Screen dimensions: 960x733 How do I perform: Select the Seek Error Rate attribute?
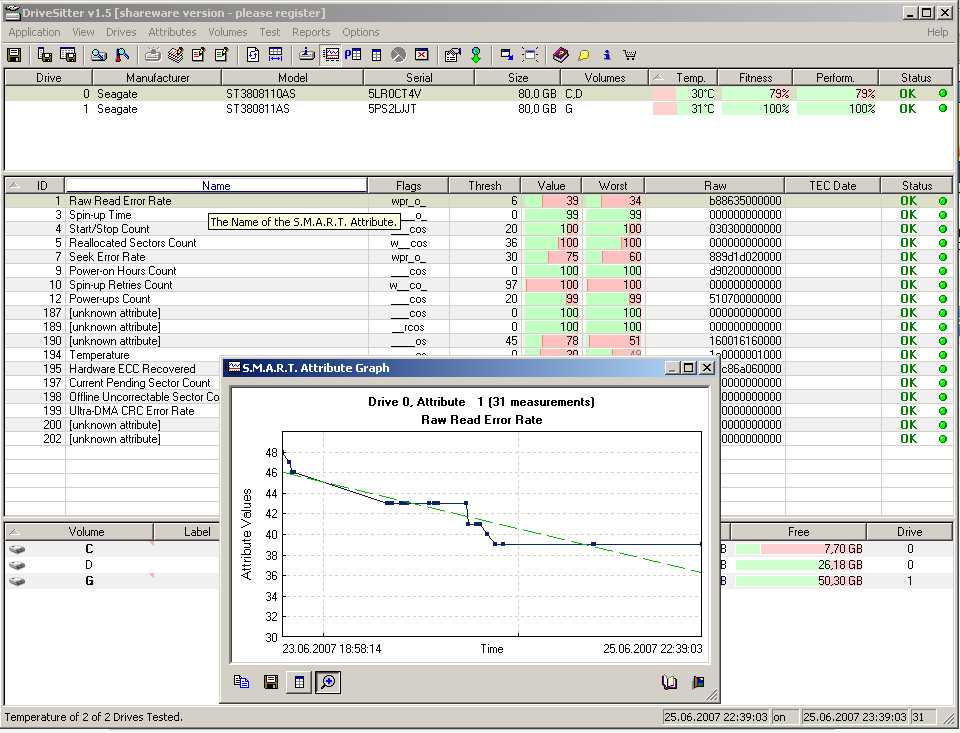point(478,257)
